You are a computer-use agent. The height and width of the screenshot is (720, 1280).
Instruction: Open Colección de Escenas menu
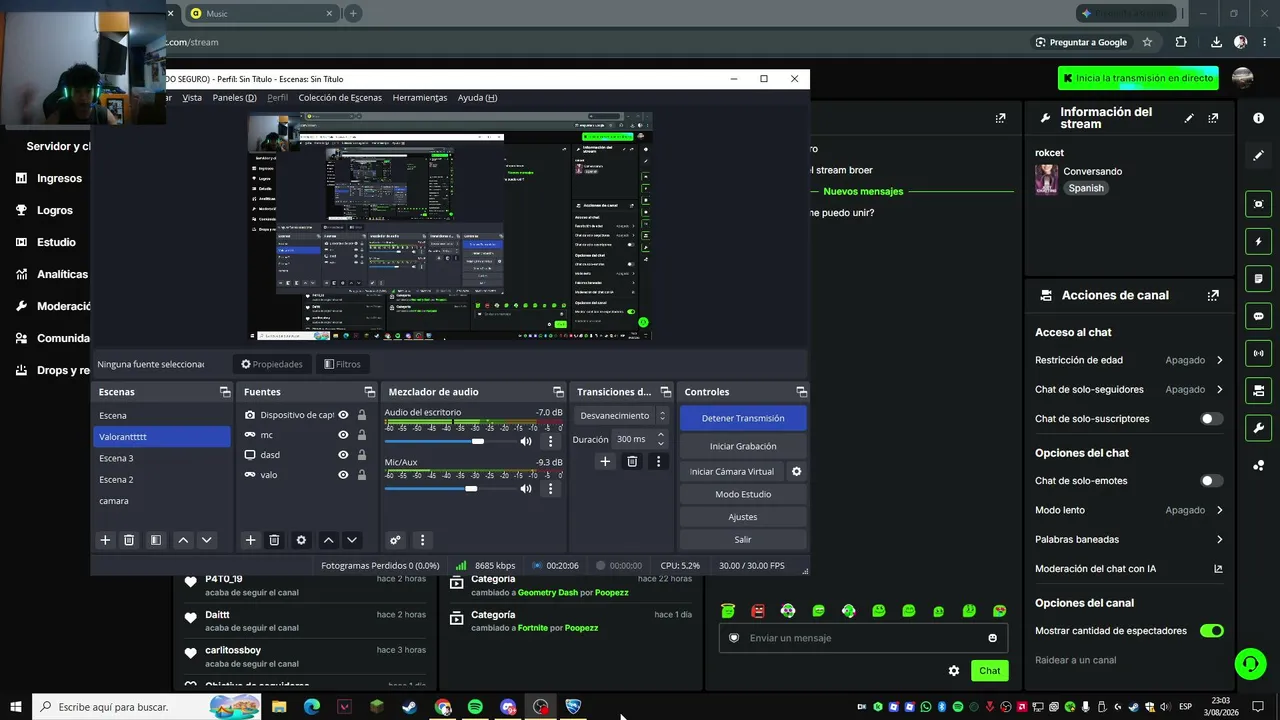tap(340, 98)
